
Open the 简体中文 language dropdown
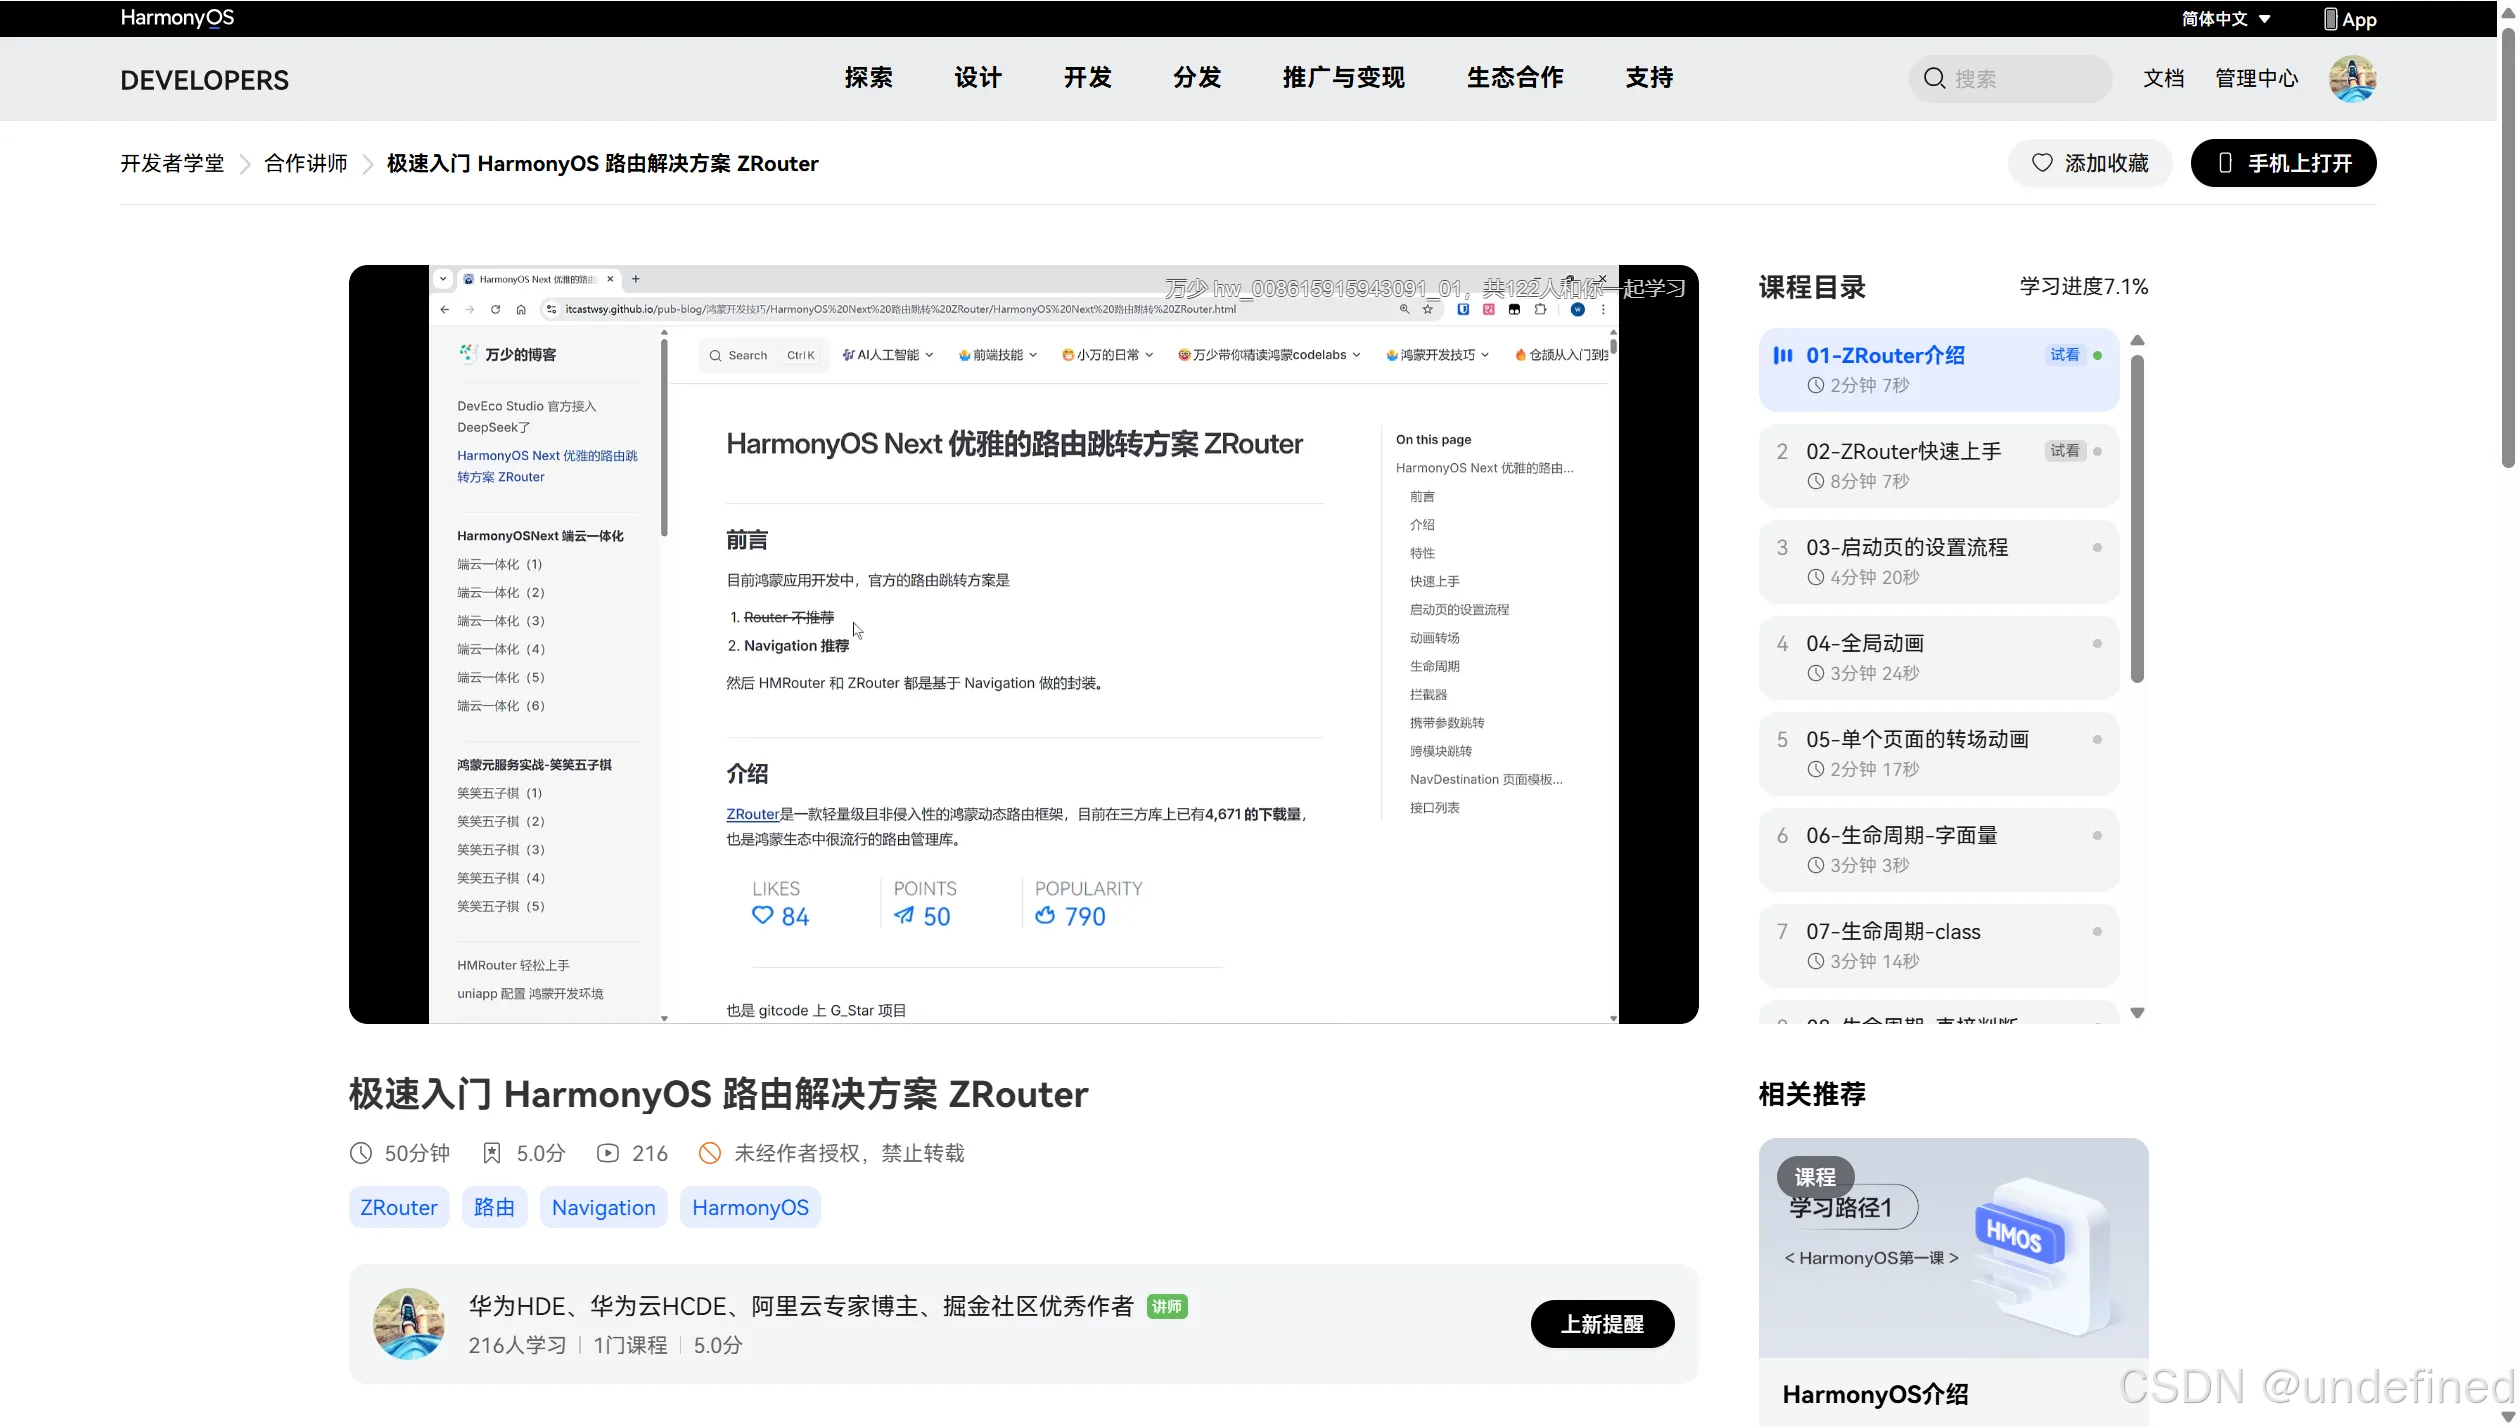coord(2226,19)
